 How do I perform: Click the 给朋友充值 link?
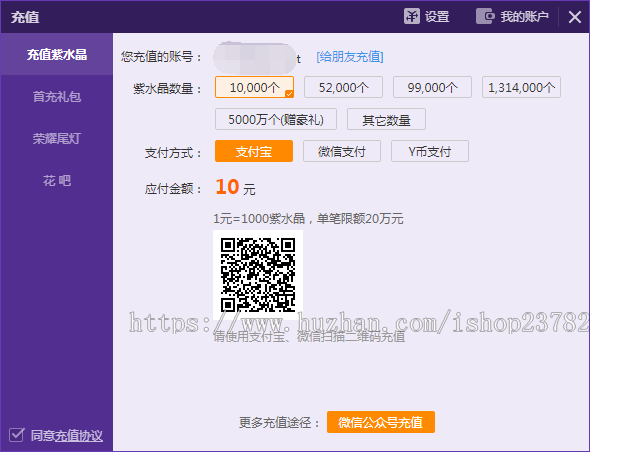click(x=350, y=56)
